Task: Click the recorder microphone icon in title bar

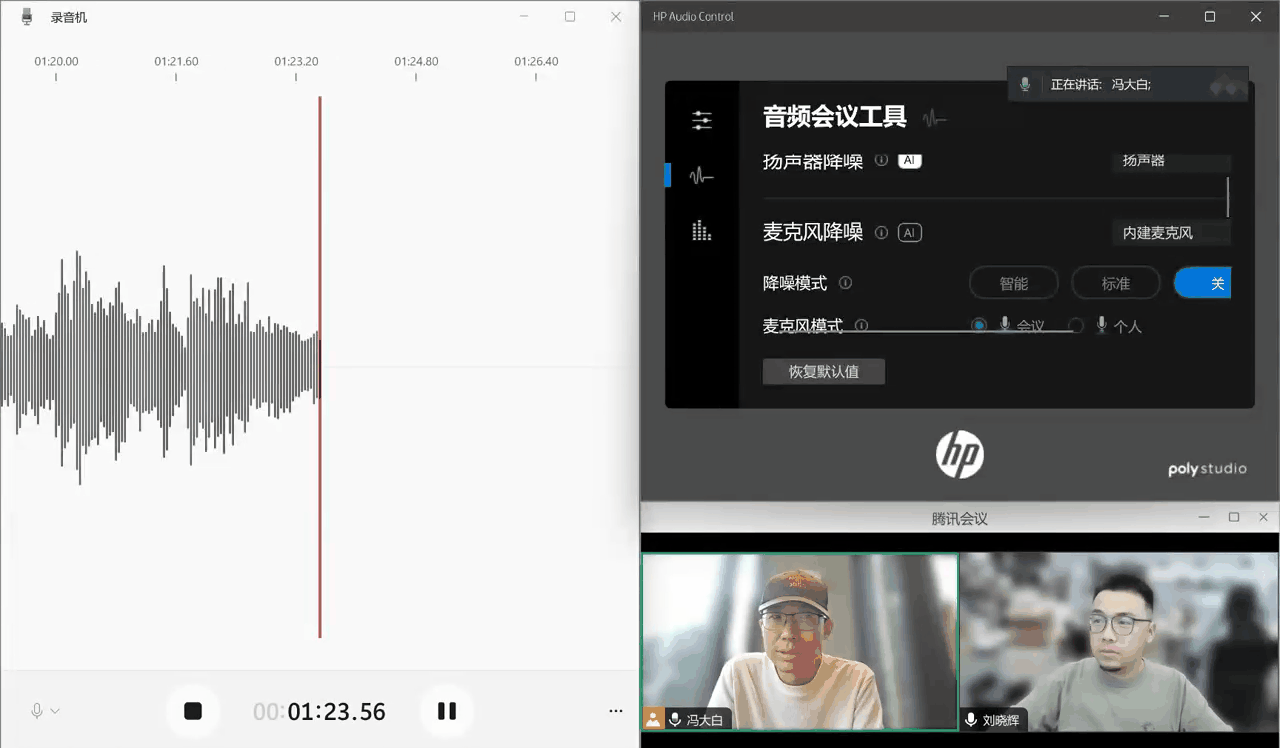Action: pyautogui.click(x=27, y=17)
